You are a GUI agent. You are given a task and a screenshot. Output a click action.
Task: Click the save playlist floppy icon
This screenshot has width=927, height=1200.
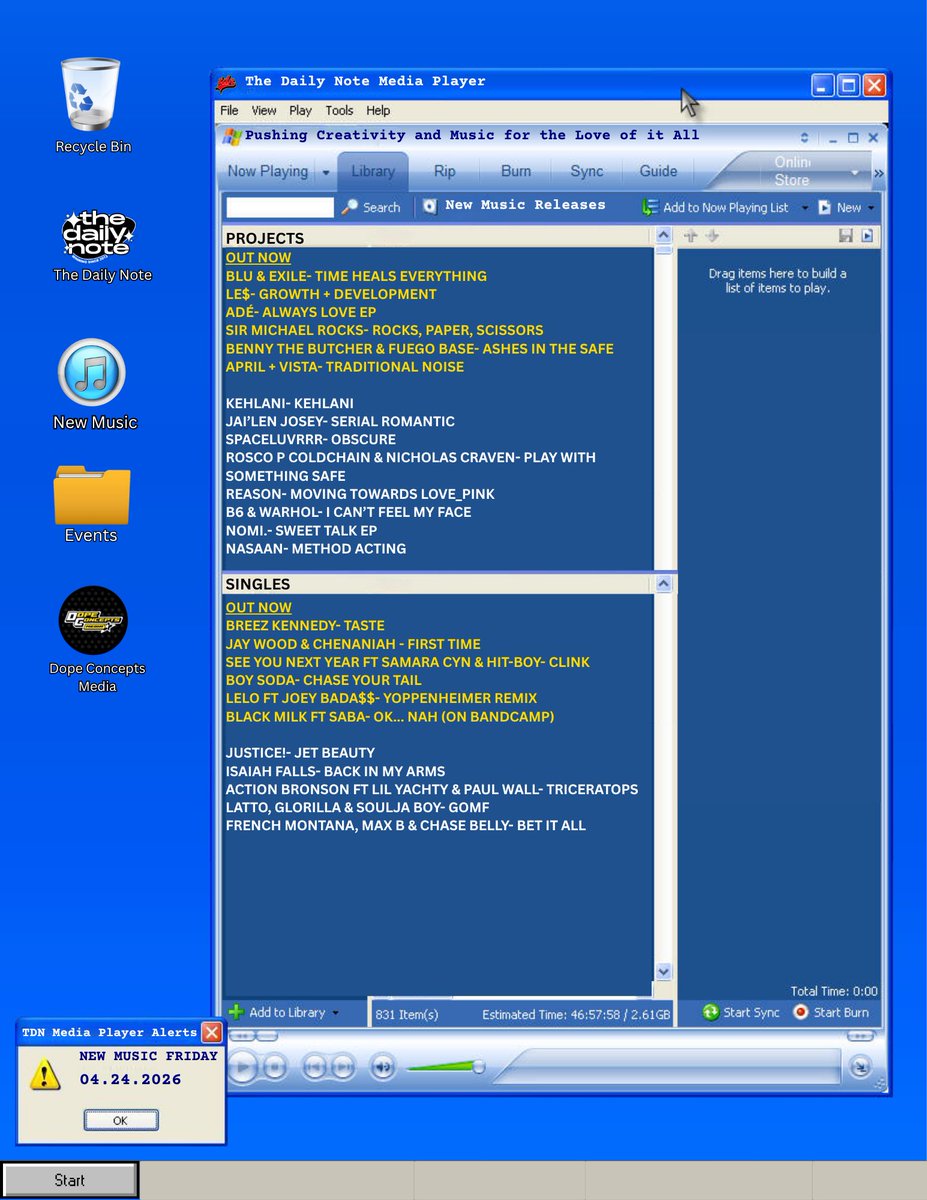[x=846, y=236]
